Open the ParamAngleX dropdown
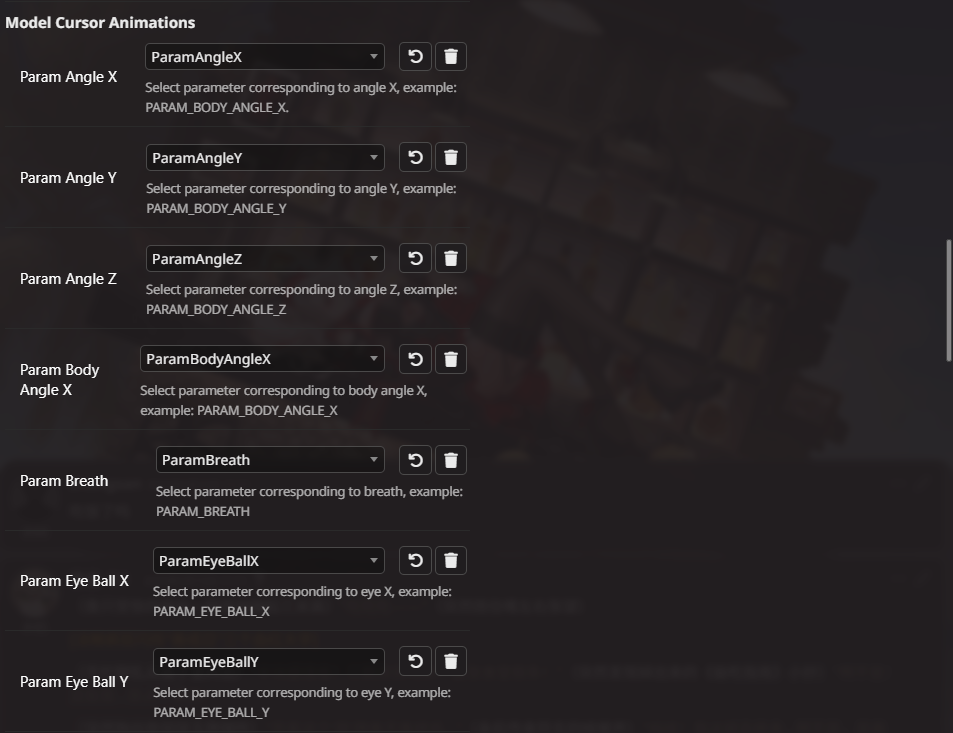Image resolution: width=953 pixels, height=733 pixels. [x=264, y=56]
